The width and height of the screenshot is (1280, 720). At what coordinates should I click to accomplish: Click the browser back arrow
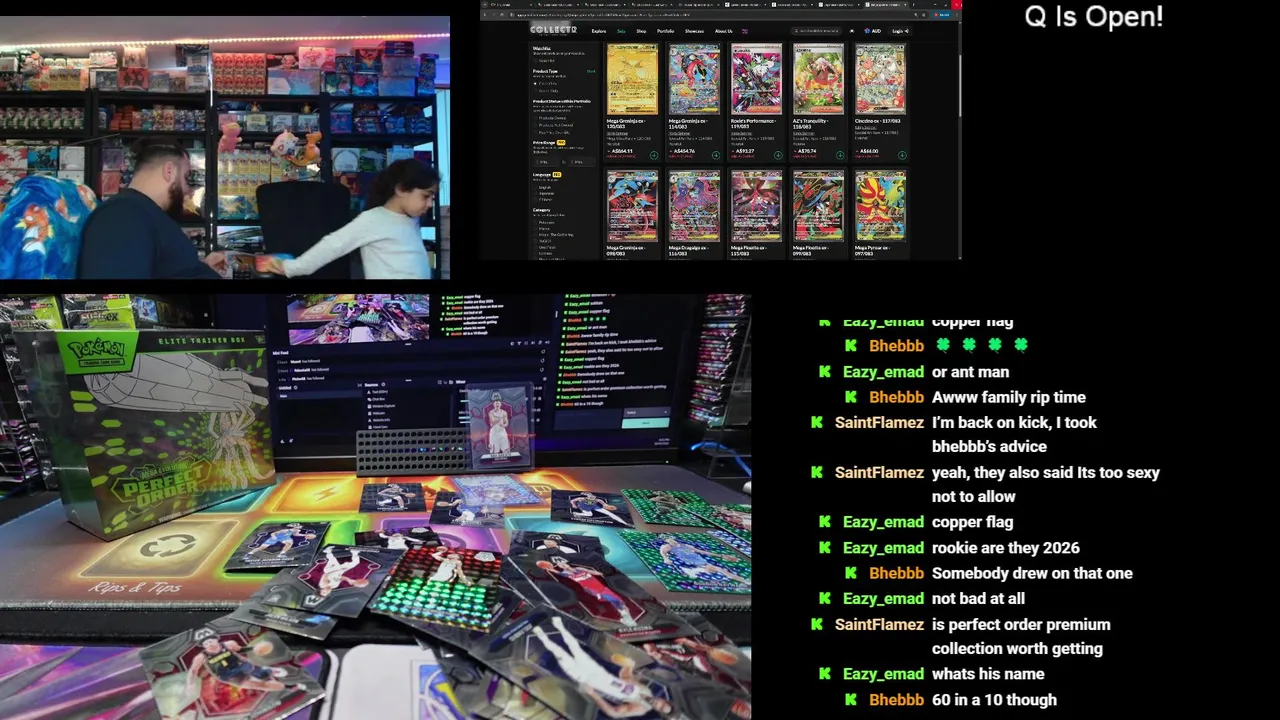point(485,15)
